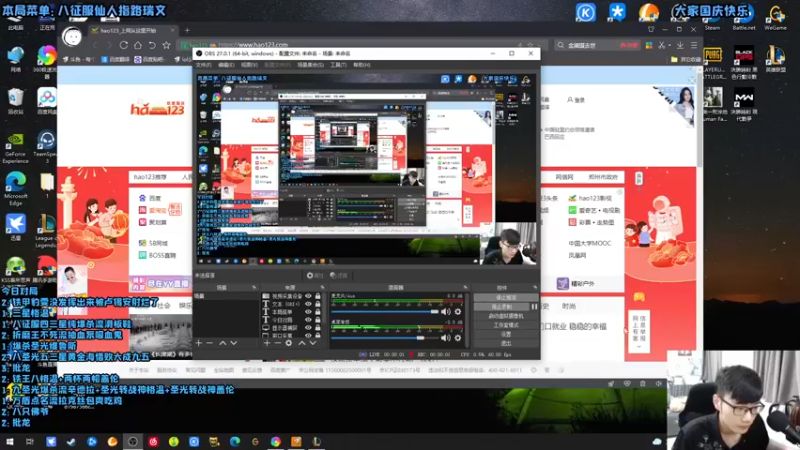Open OBS 场景集合(S) menu

tap(310, 65)
